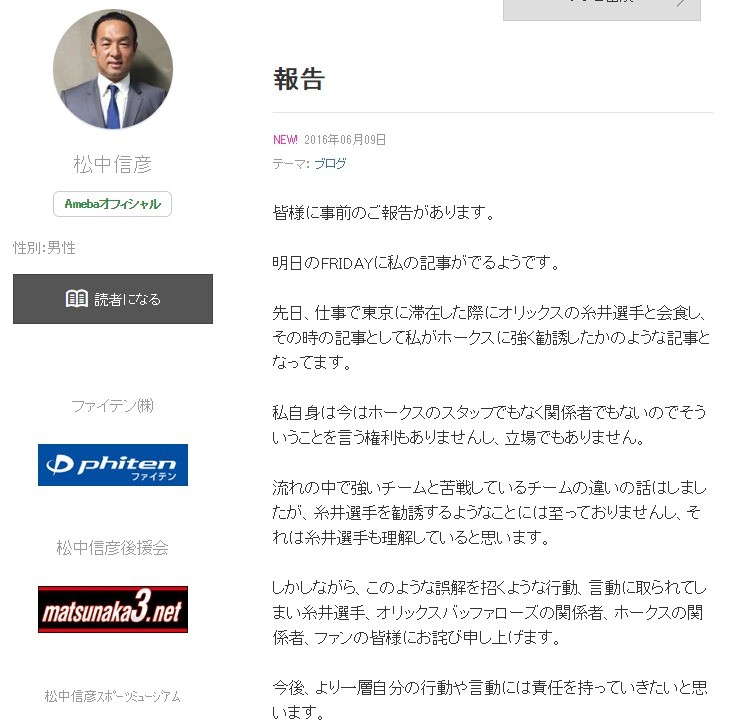Click the 読者になる button

click(x=113, y=299)
